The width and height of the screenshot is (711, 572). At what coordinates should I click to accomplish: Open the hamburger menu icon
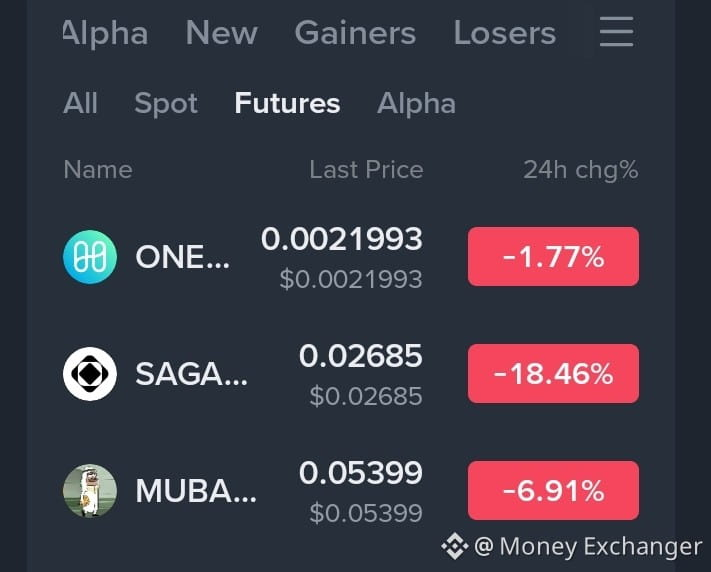coord(616,31)
